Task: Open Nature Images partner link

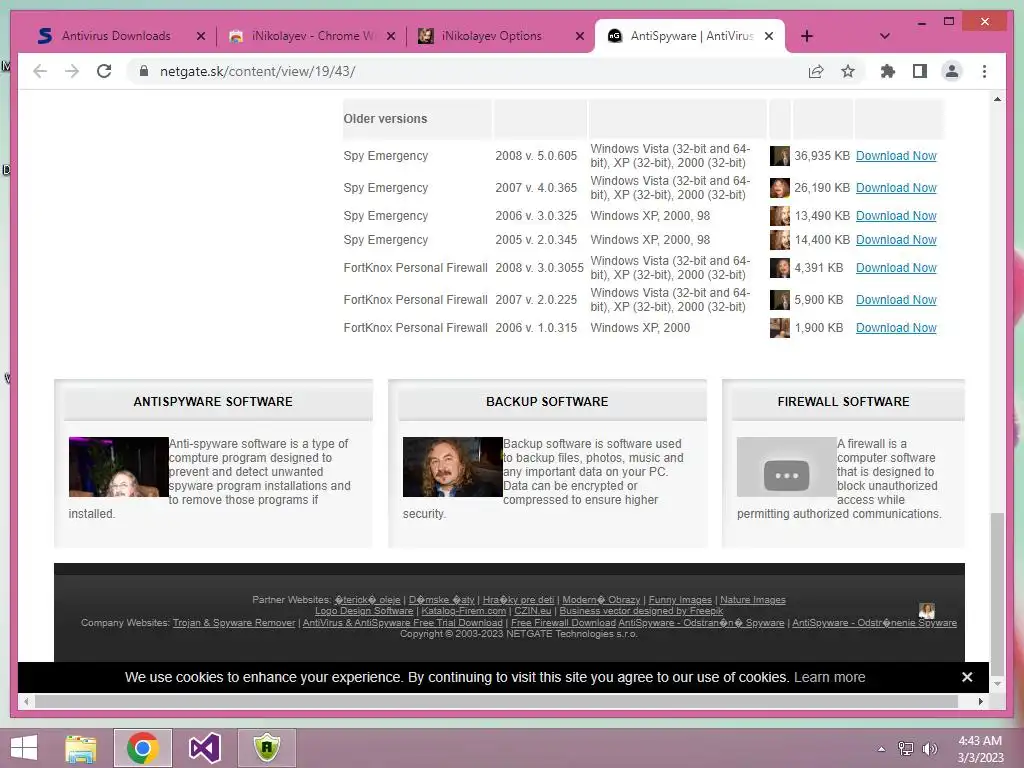Action: [x=752, y=600]
